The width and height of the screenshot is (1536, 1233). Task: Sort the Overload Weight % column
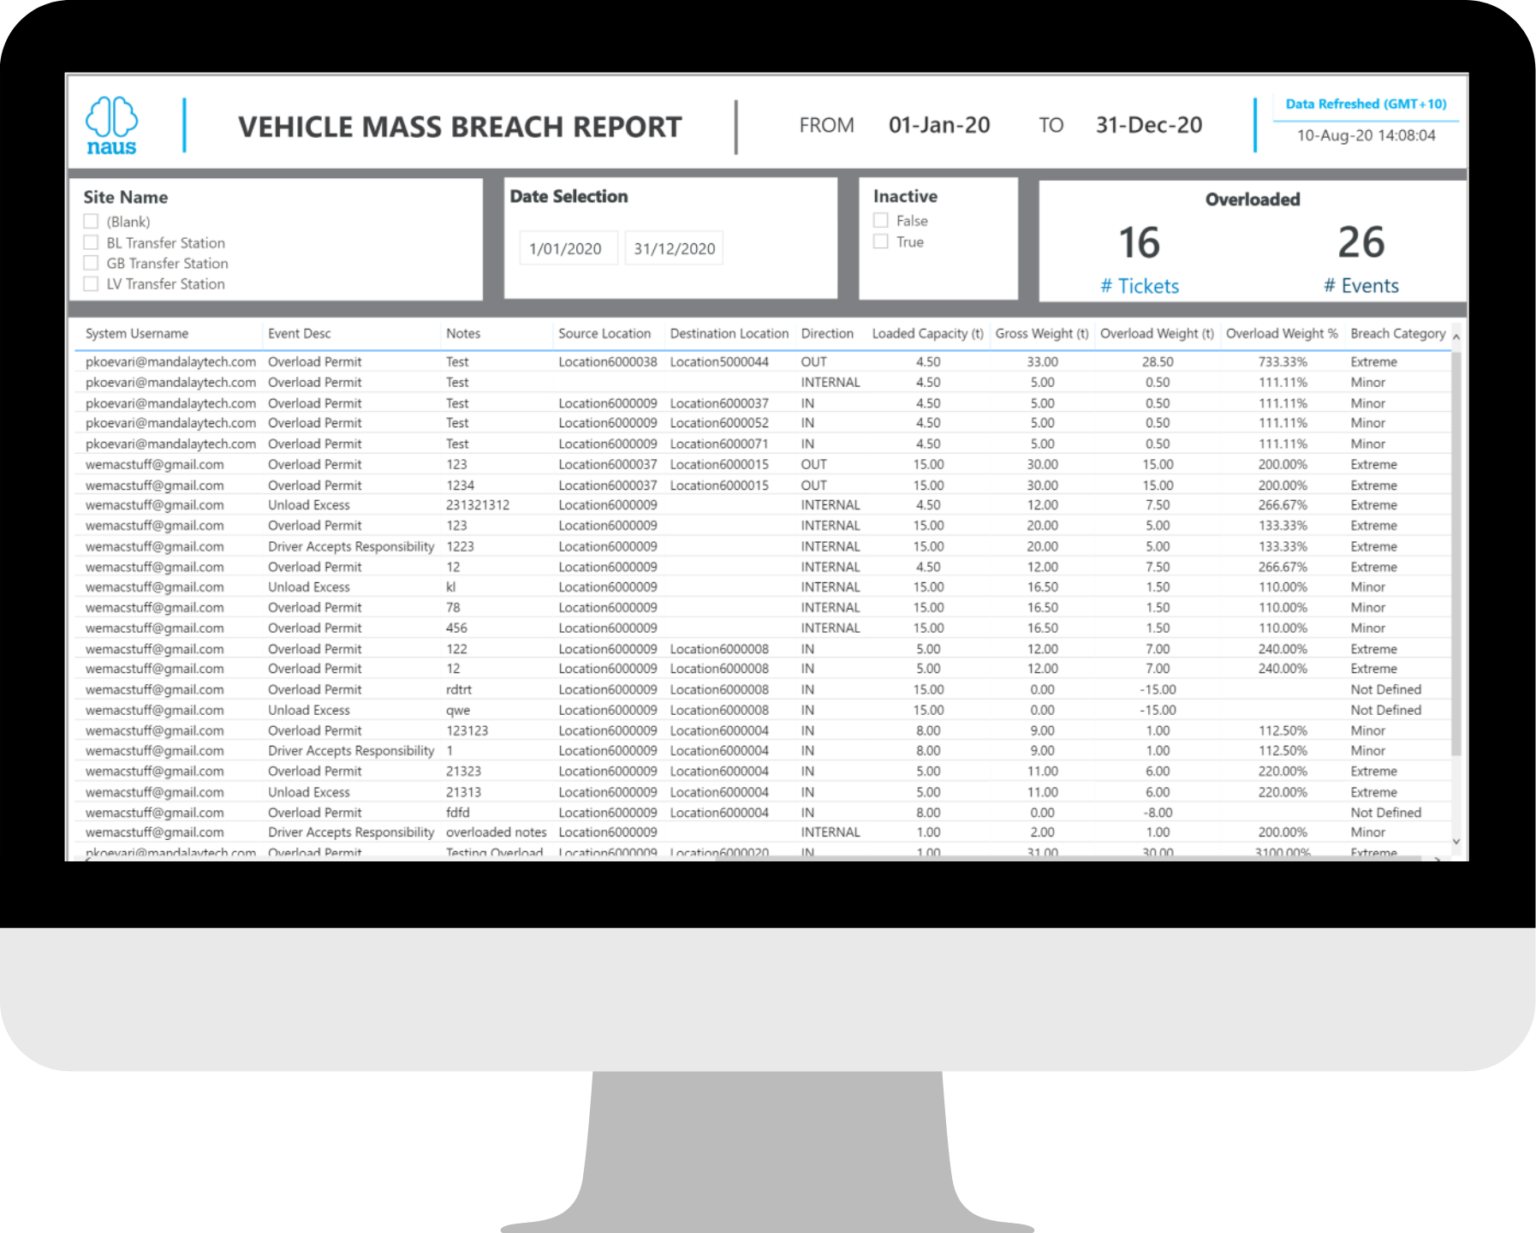click(1282, 333)
